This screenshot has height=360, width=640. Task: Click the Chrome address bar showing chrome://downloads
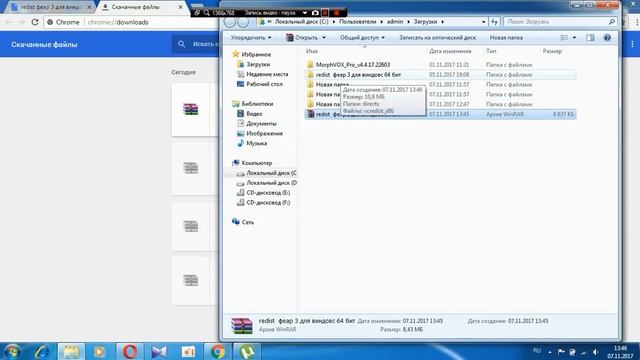click(x=118, y=22)
